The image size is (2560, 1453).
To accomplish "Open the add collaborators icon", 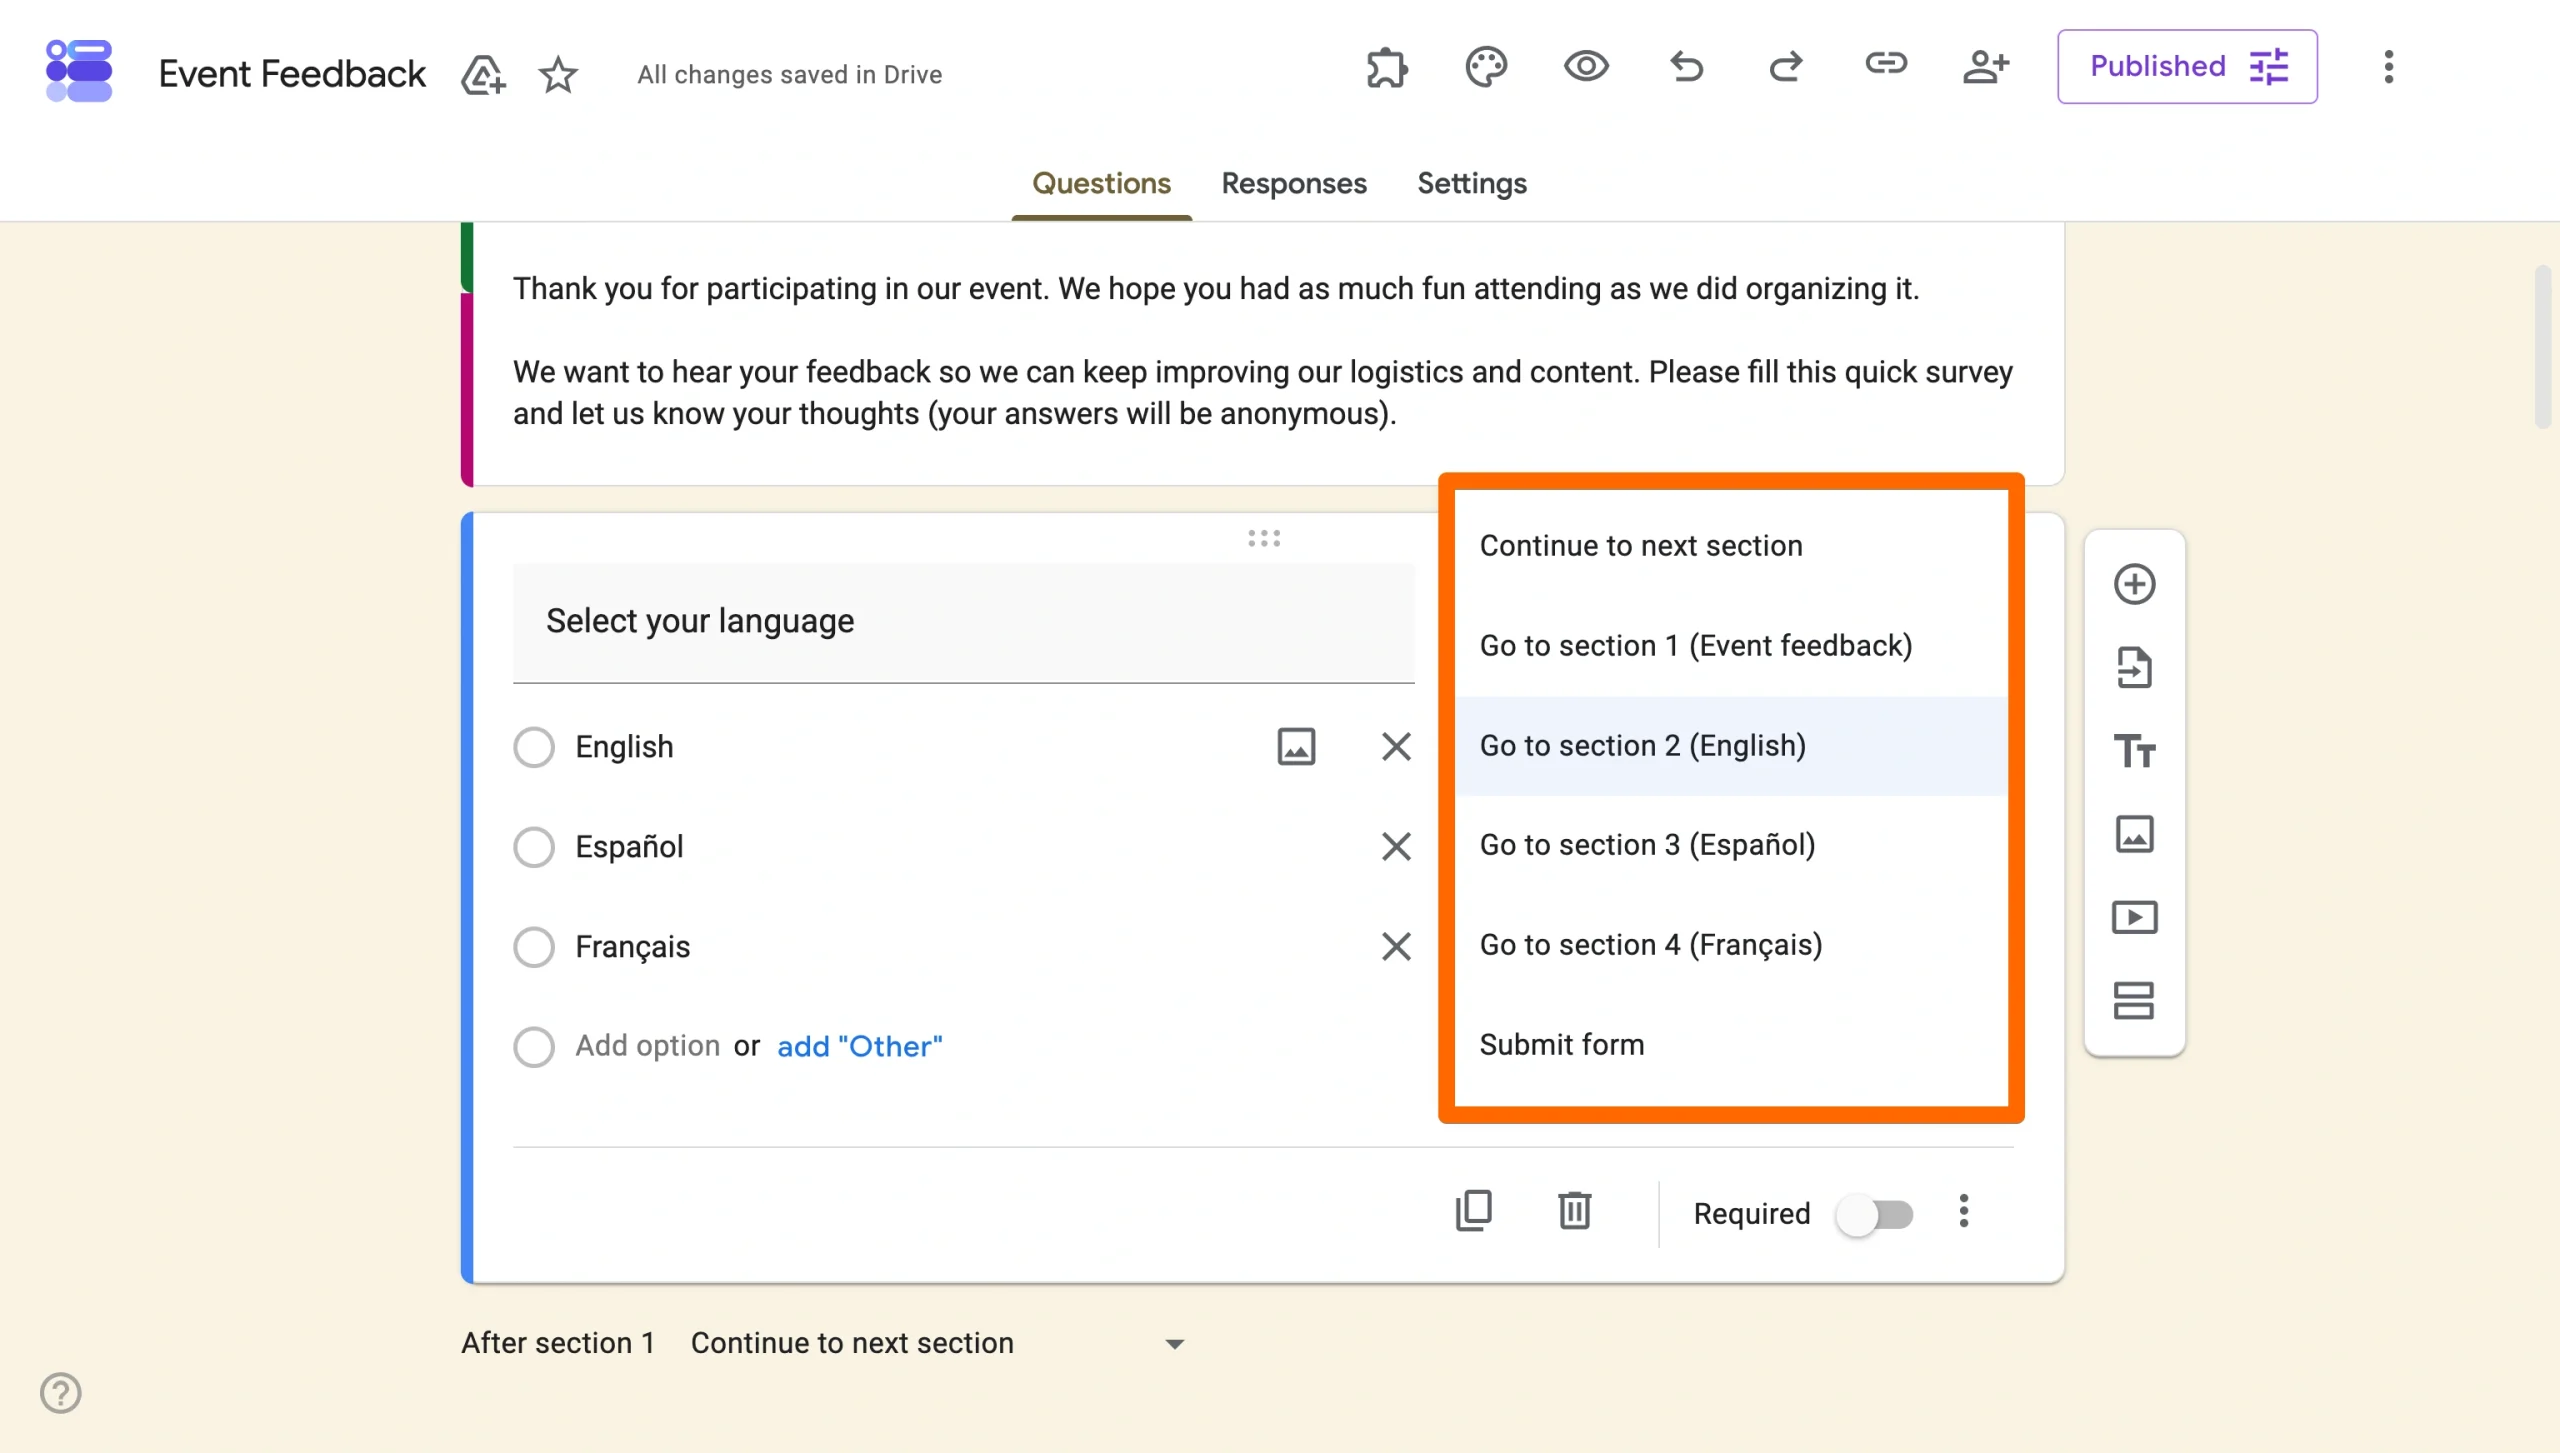I will 1985,67.
